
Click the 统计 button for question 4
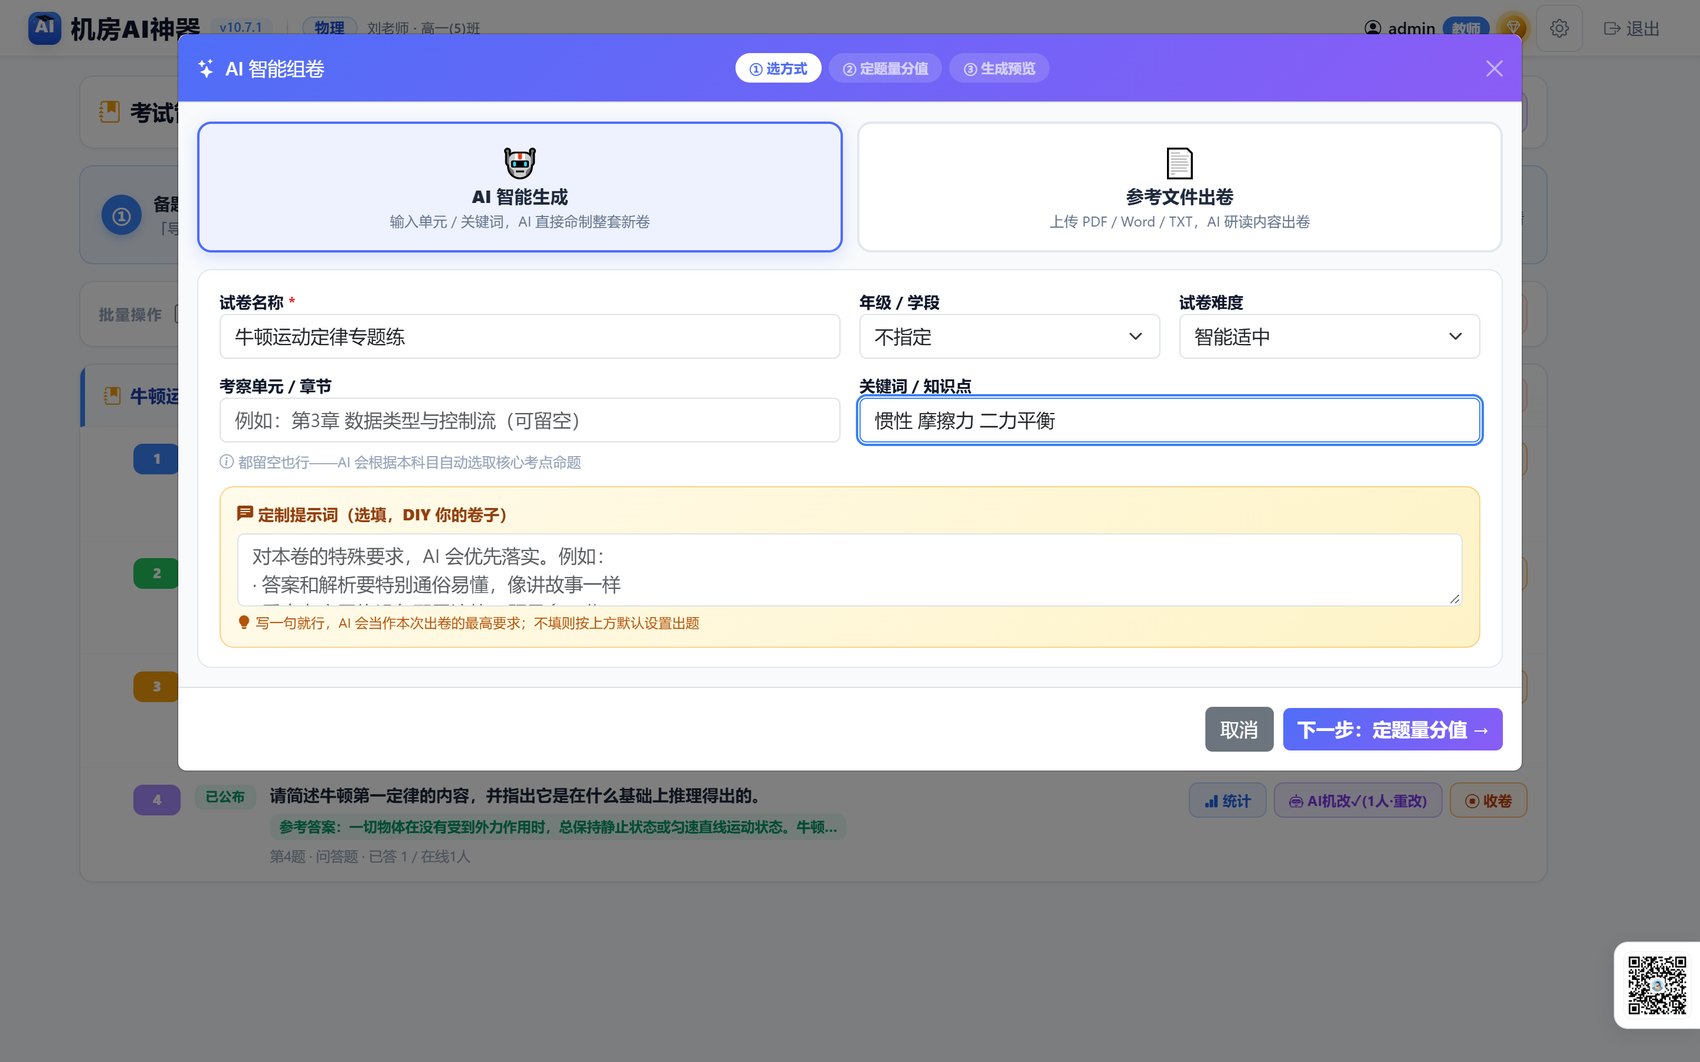click(x=1228, y=800)
